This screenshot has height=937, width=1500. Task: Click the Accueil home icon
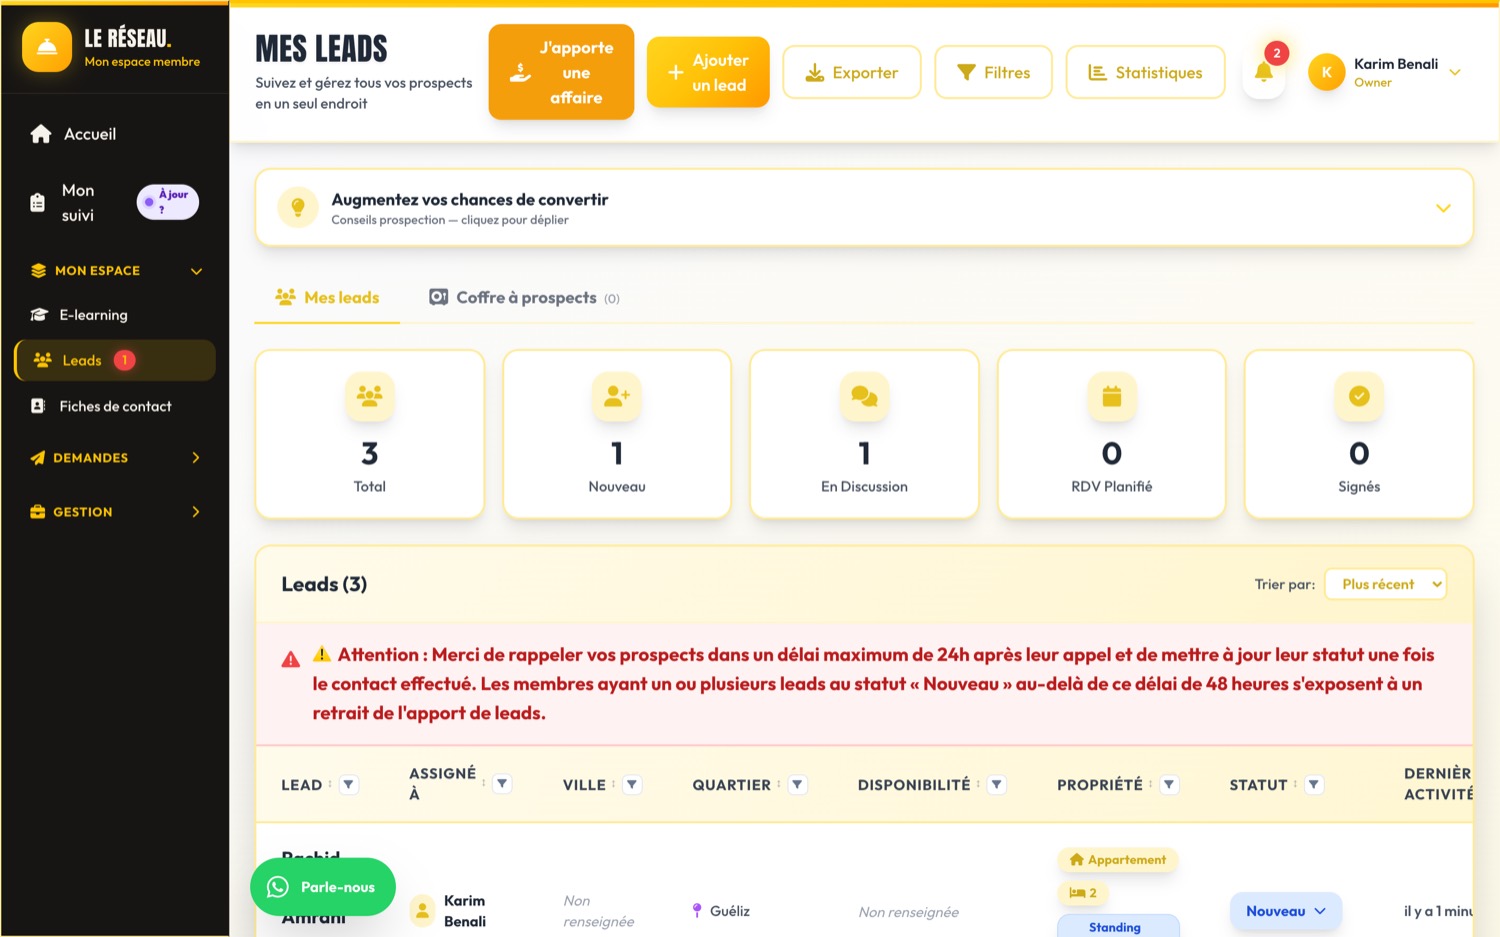pos(41,134)
